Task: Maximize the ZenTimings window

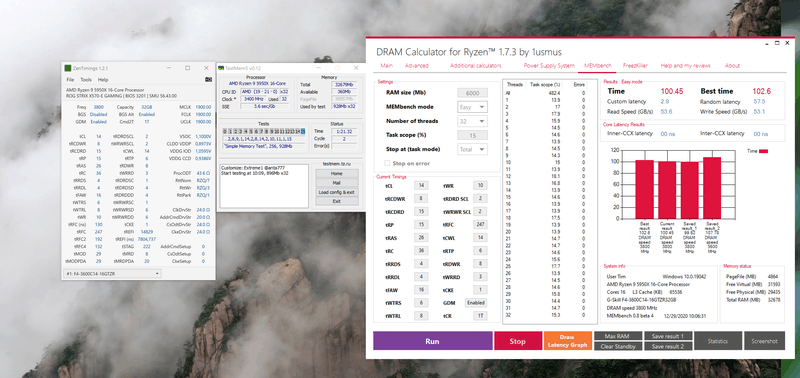Action: [187, 68]
